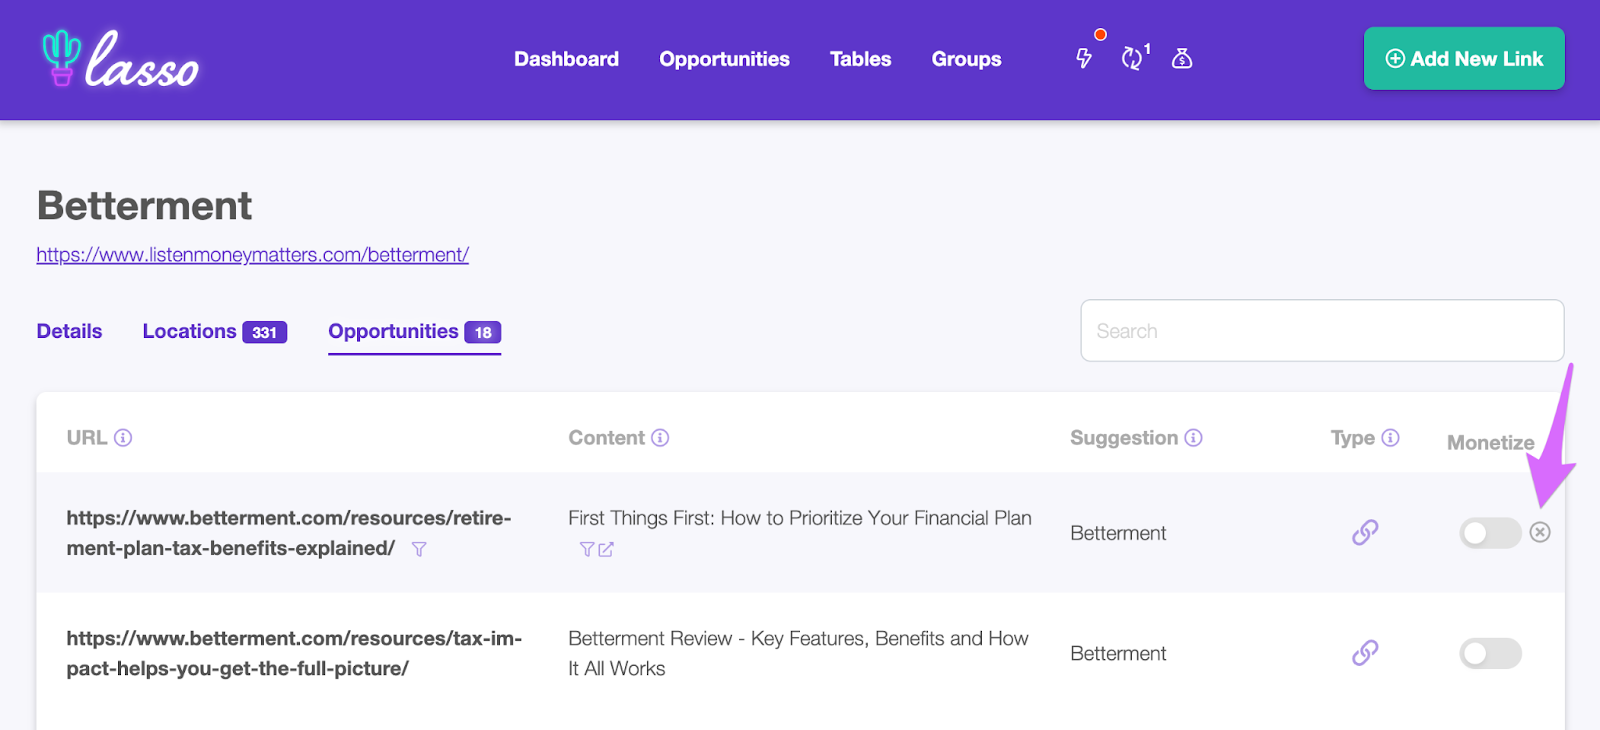Click link type icon in tax-impact row
The width and height of the screenshot is (1600, 730).
pyautogui.click(x=1365, y=653)
